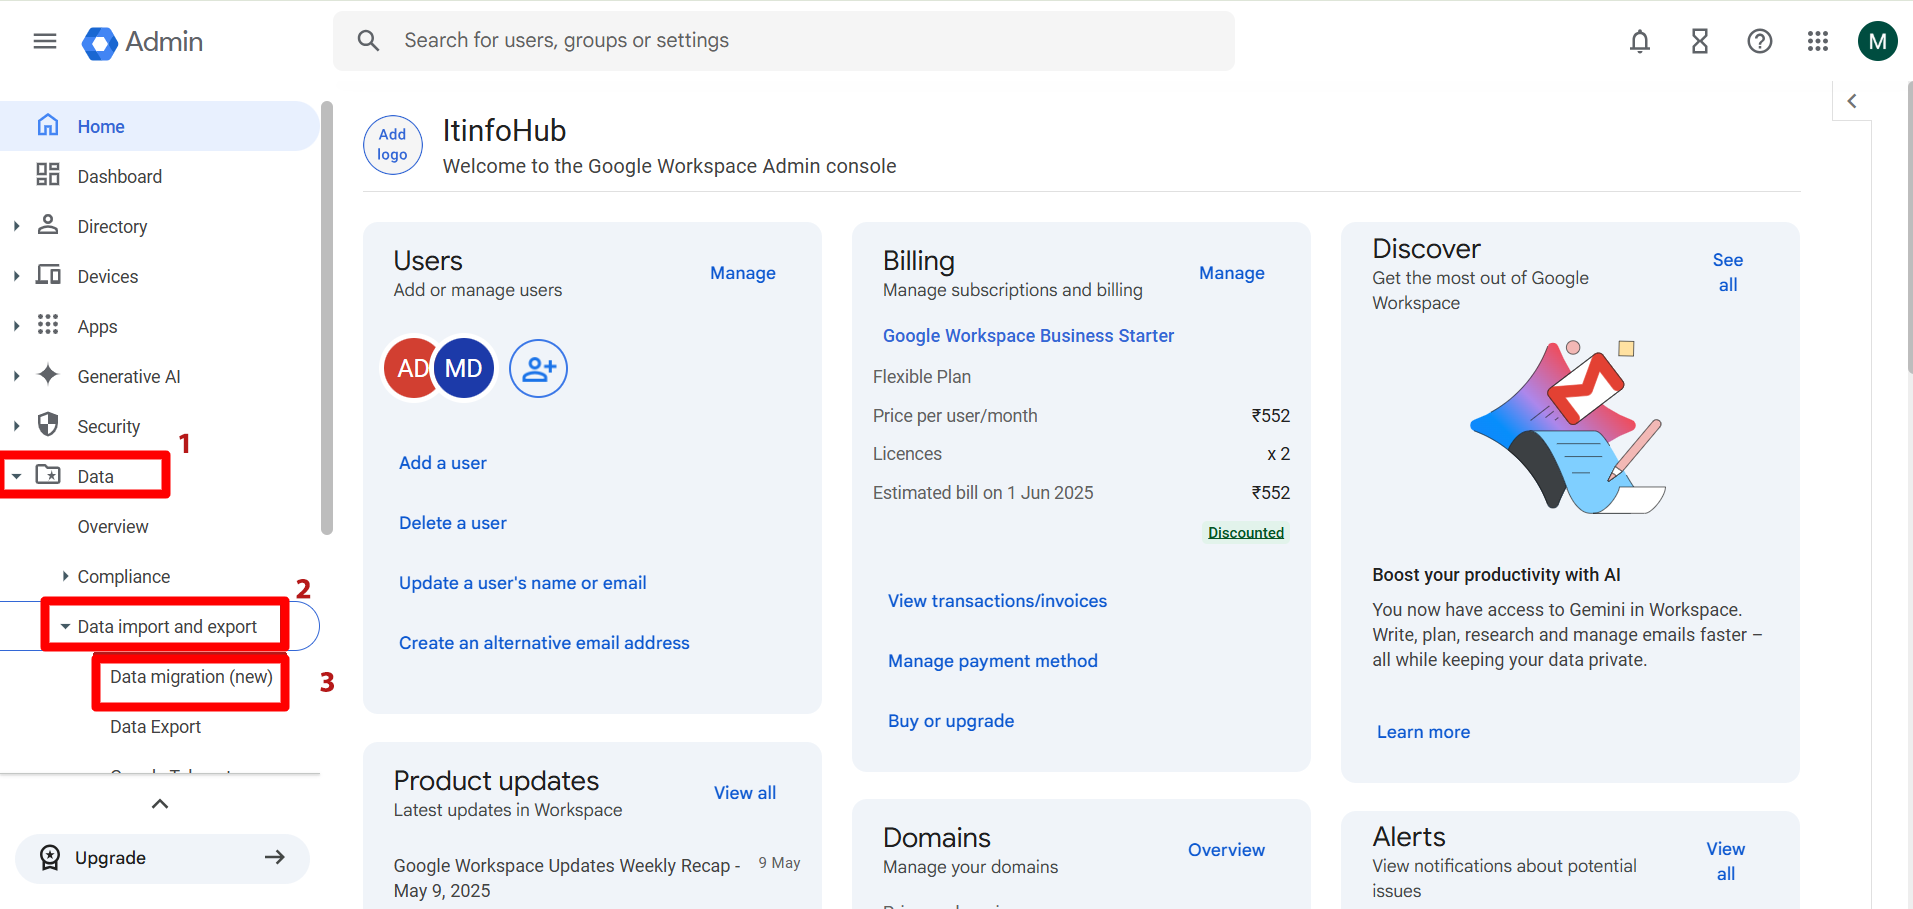Collapse sidebar with the up chevron
Screen dimensions: 1913x909
pos(160,804)
